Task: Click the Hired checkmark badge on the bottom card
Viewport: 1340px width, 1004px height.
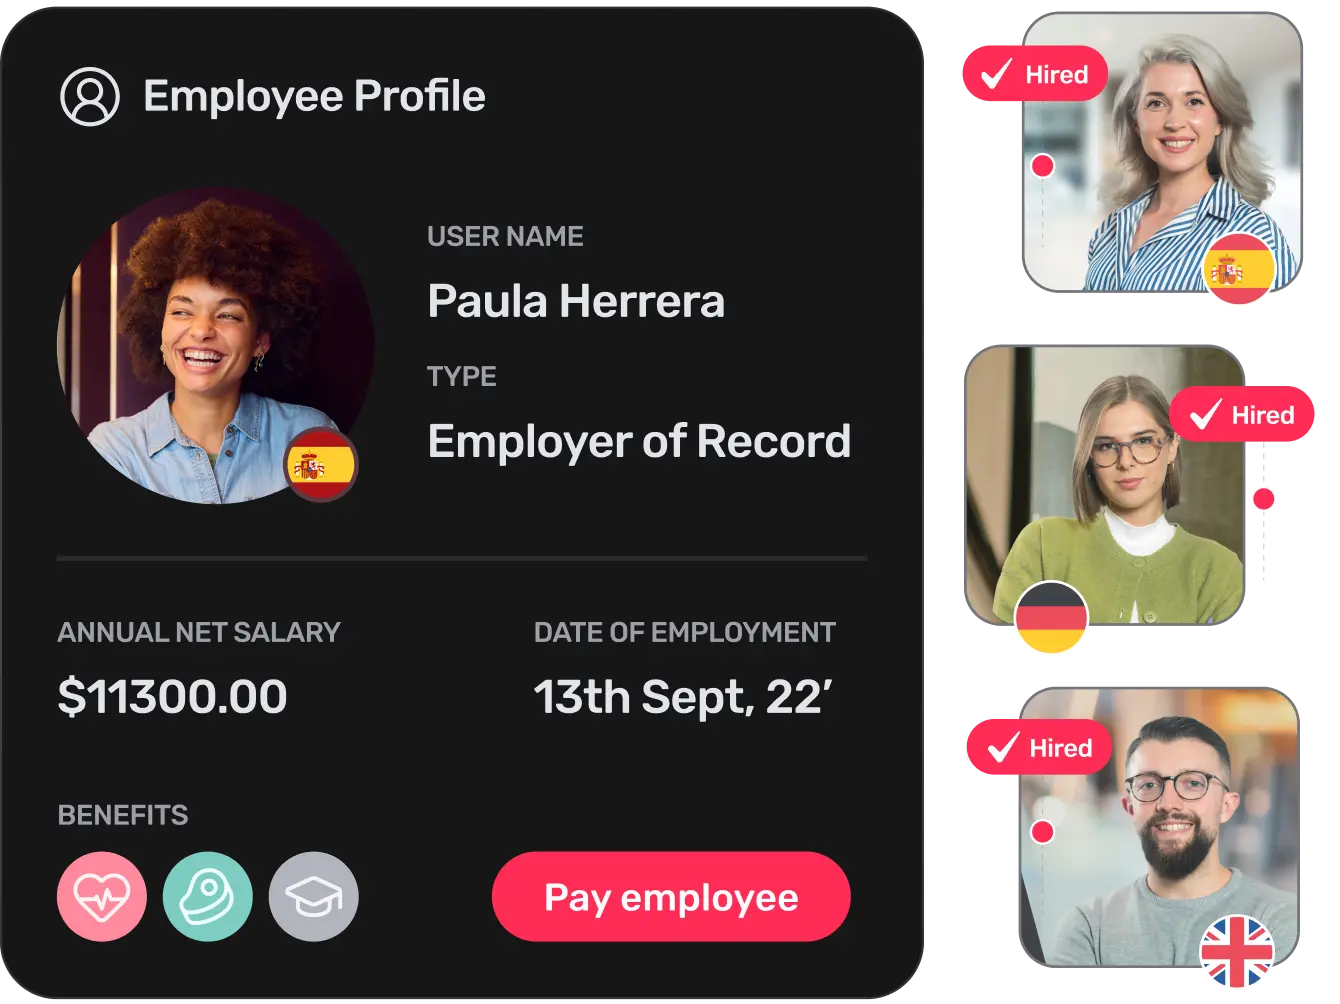Action: pyautogui.click(x=1039, y=747)
